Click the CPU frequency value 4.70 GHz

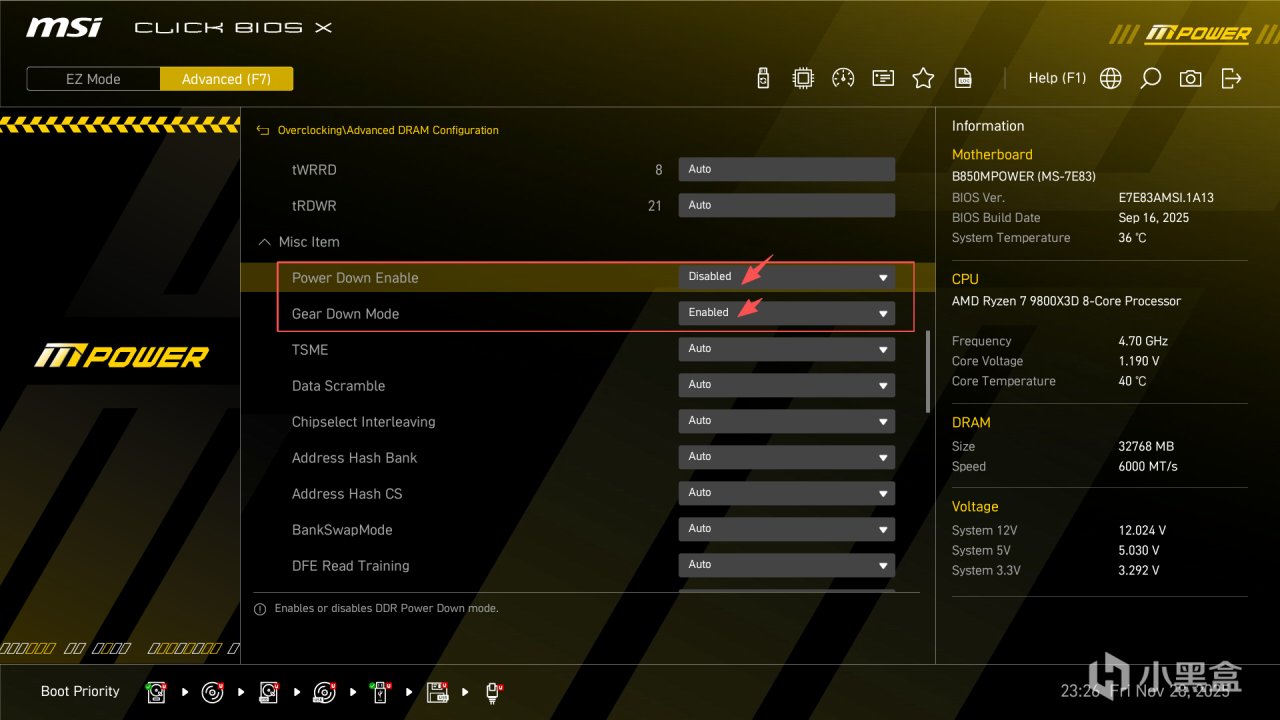[1143, 341]
